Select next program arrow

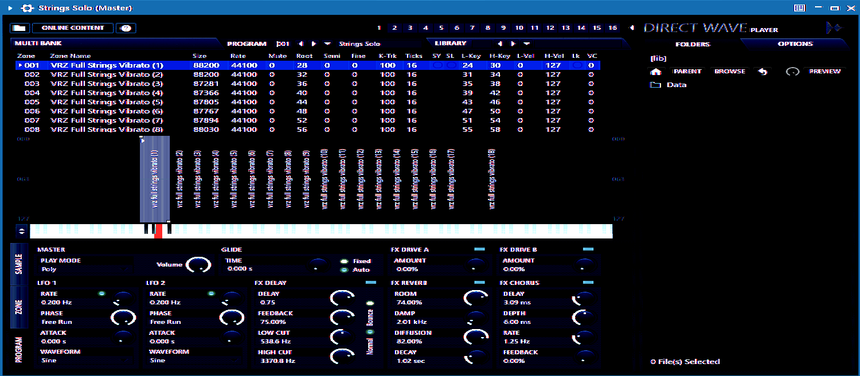coord(314,44)
